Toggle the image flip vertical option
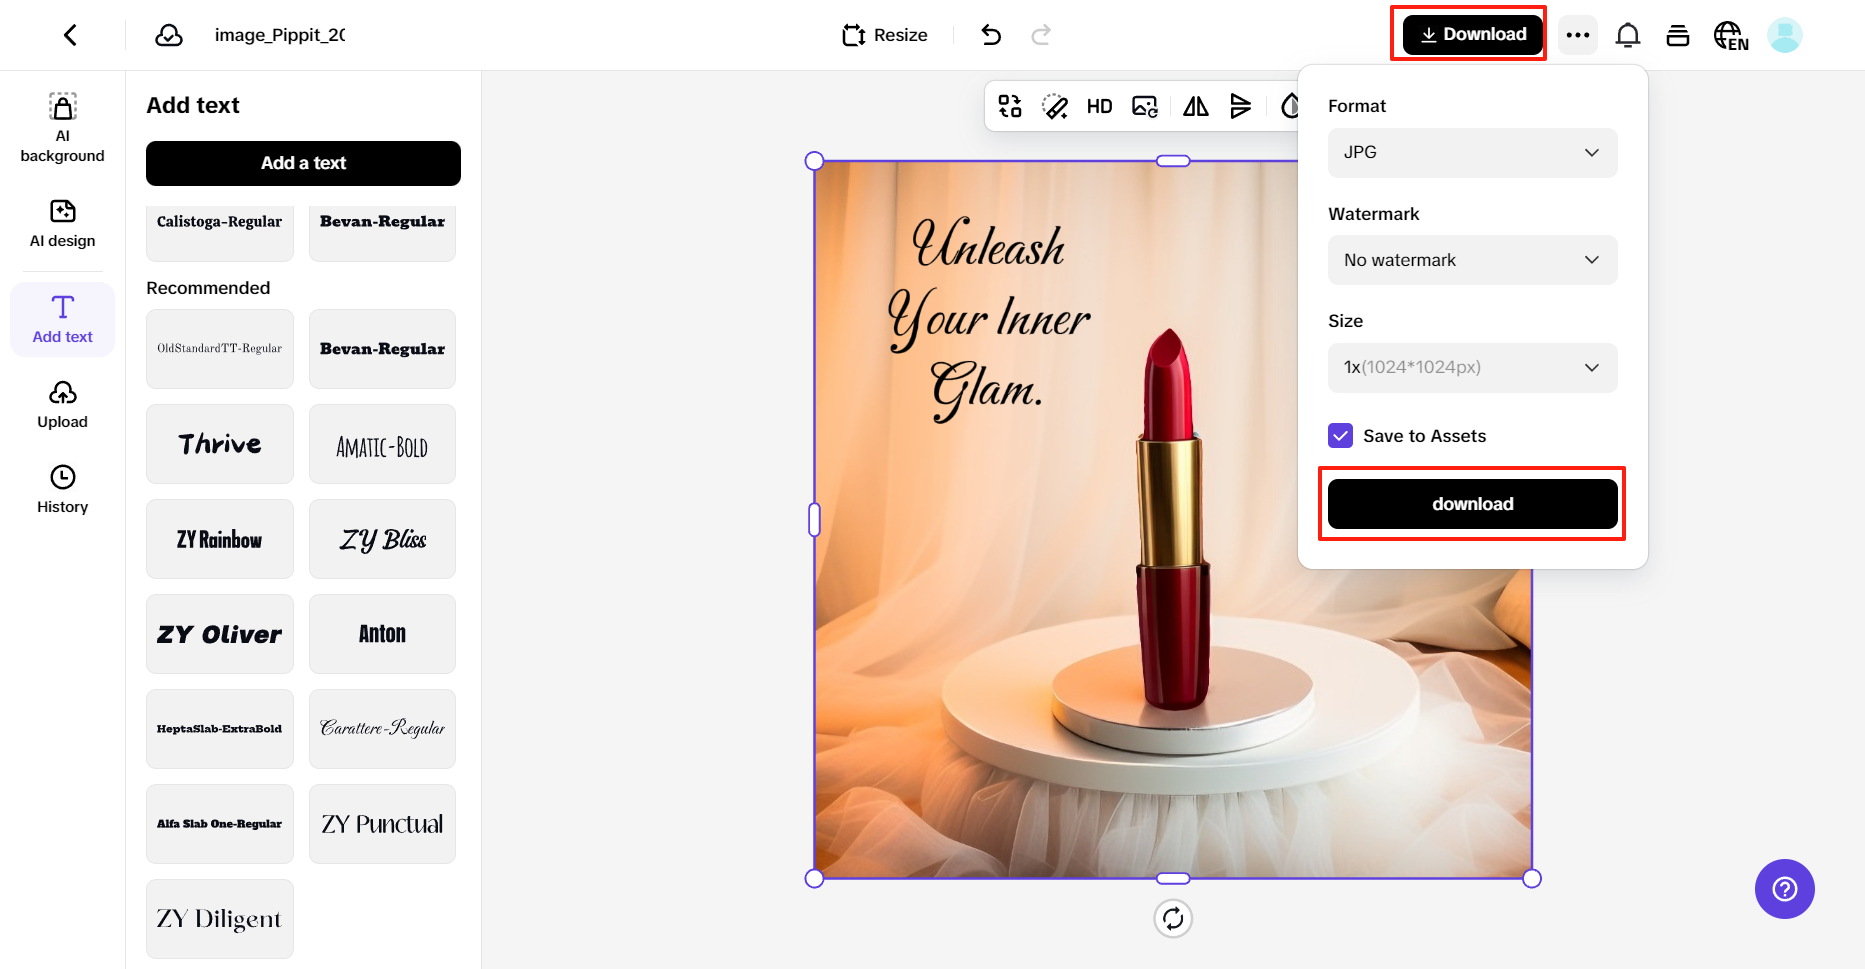This screenshot has height=969, width=1865. pyautogui.click(x=1241, y=106)
